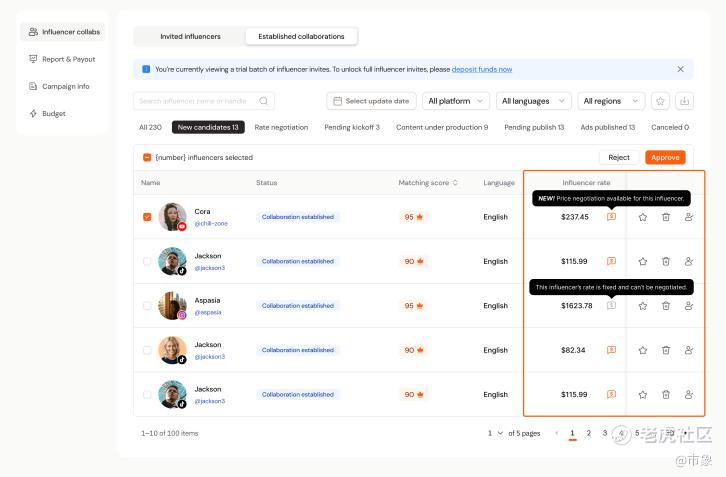The image size is (726, 477).
Task: Click the orange Approve button
Action: 665,157
